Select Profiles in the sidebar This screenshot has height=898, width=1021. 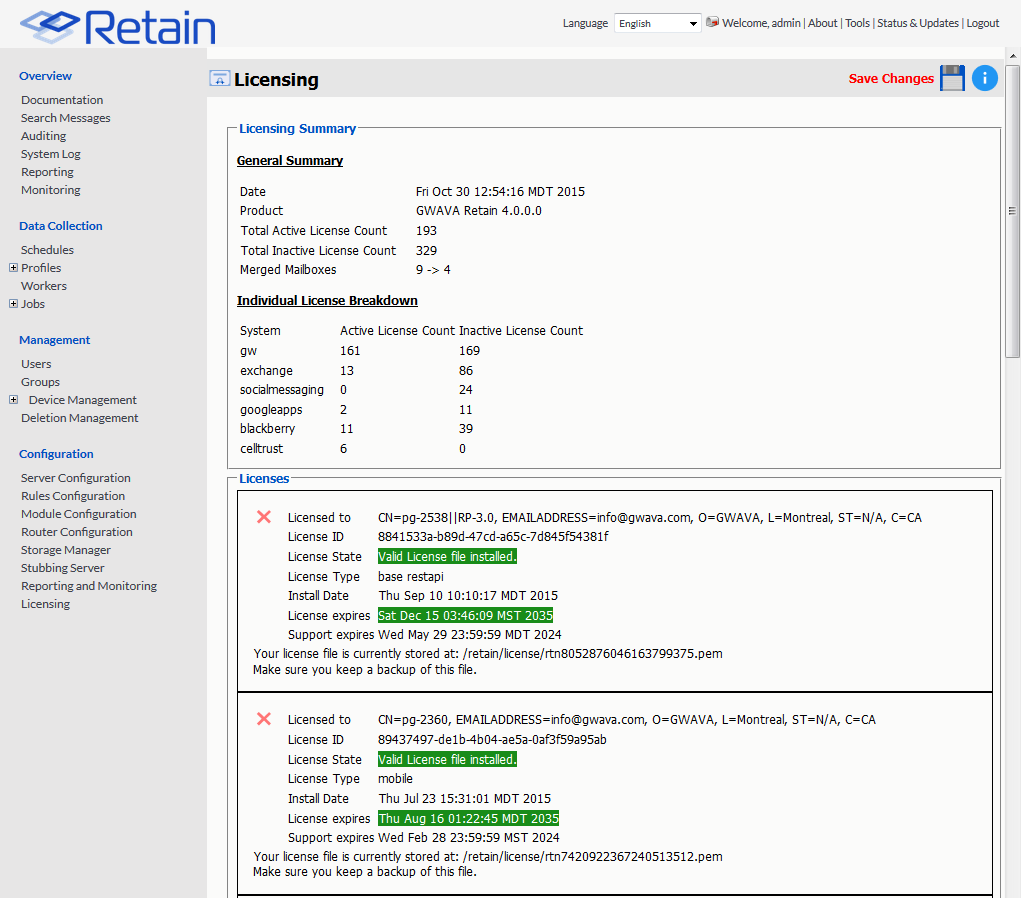tap(40, 268)
